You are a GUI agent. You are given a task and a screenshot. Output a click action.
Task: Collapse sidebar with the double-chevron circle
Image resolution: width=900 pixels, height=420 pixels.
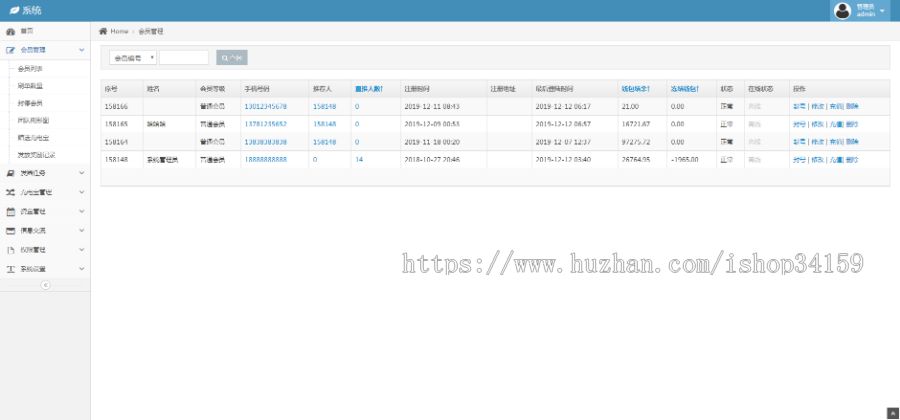pyautogui.click(x=45, y=285)
